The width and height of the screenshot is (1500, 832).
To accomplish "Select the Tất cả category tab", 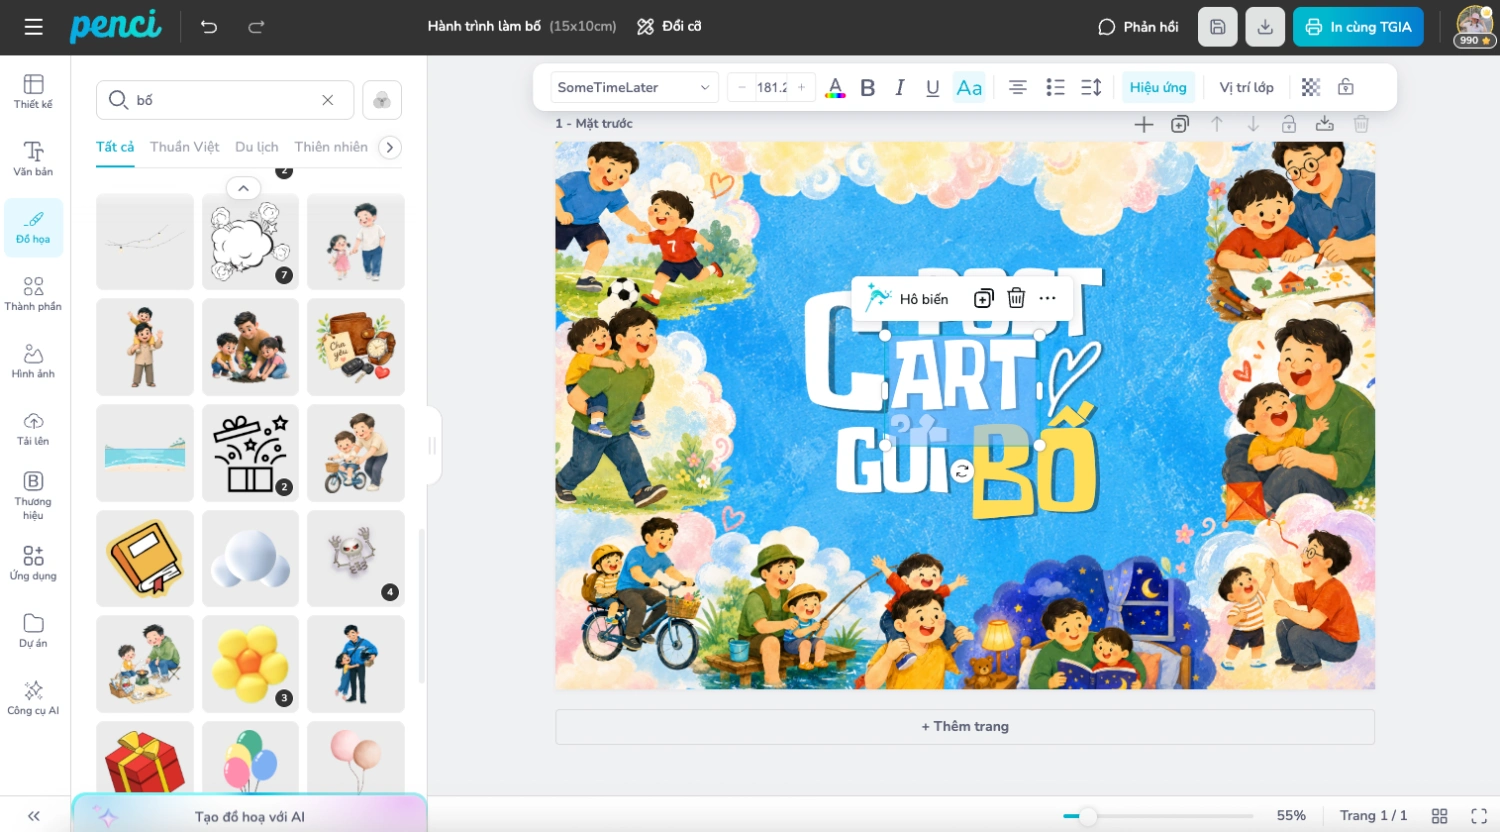I will point(115,147).
